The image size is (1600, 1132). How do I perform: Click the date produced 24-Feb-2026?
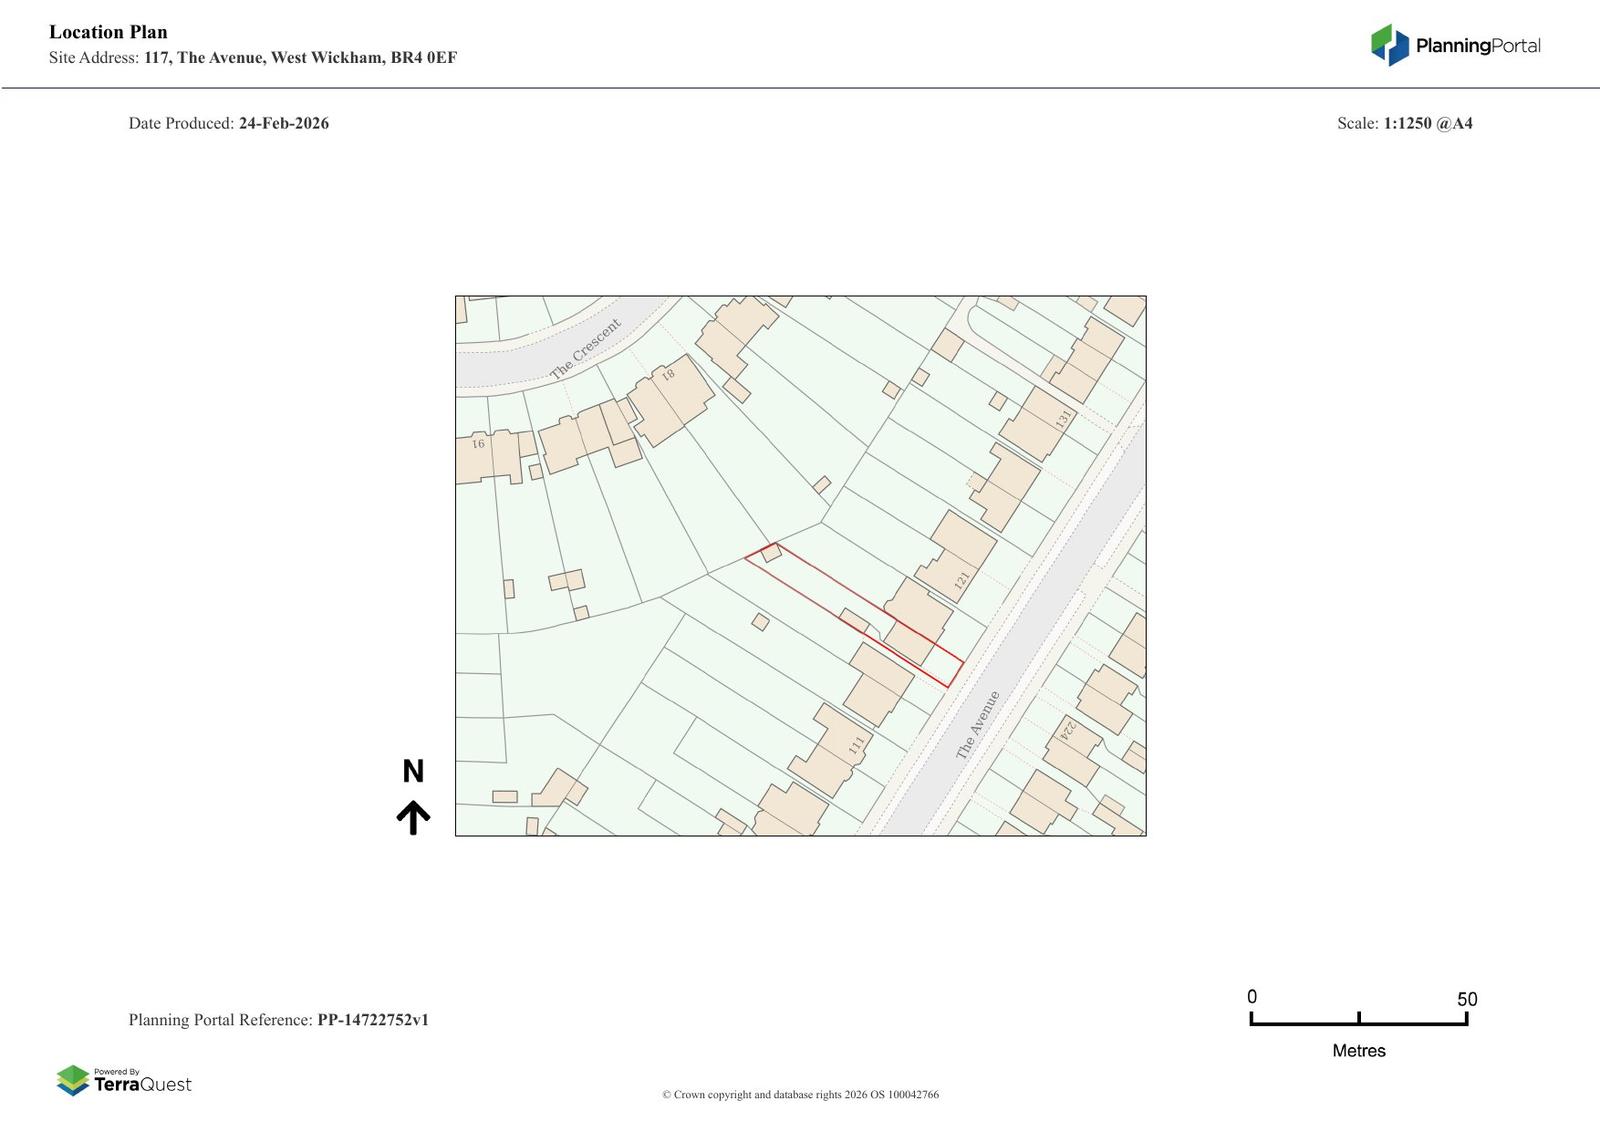(x=283, y=124)
